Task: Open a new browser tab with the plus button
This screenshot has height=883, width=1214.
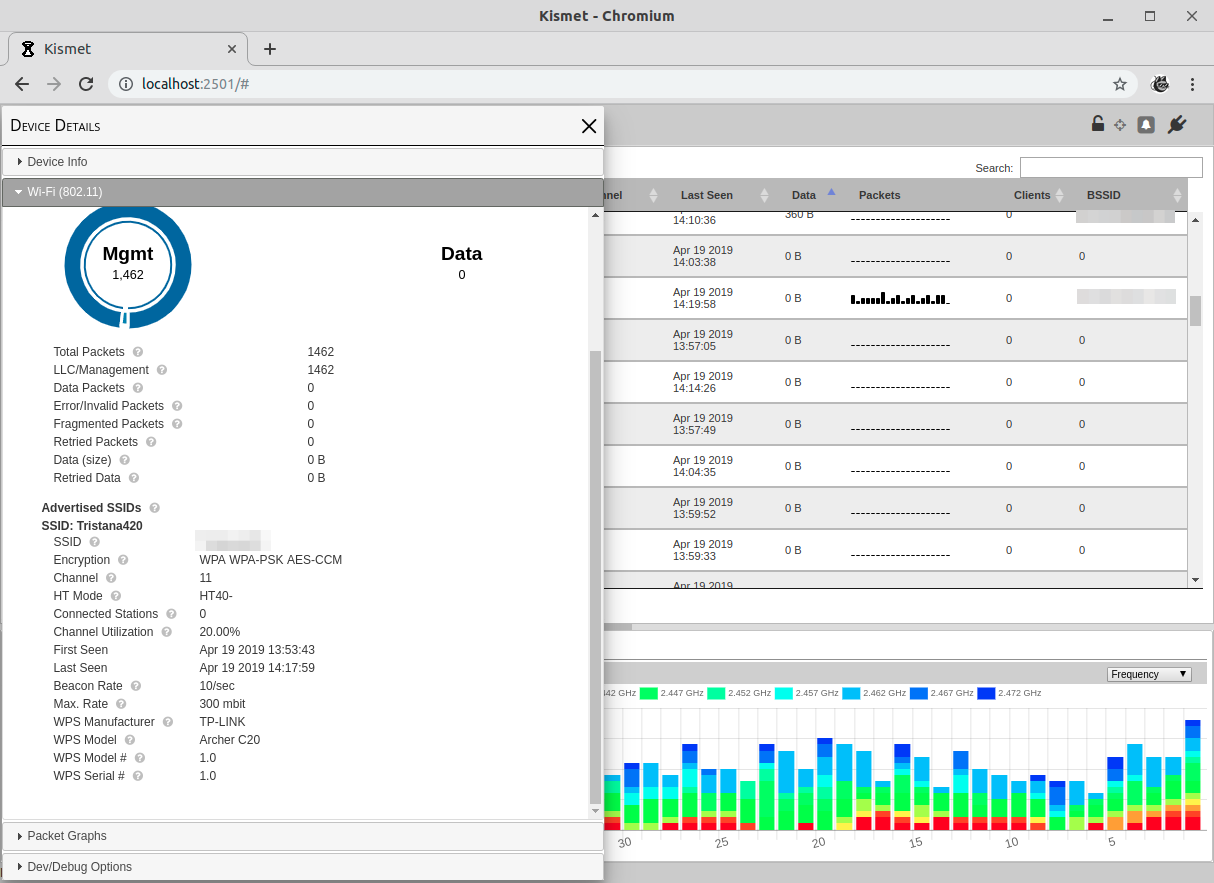Action: [269, 48]
